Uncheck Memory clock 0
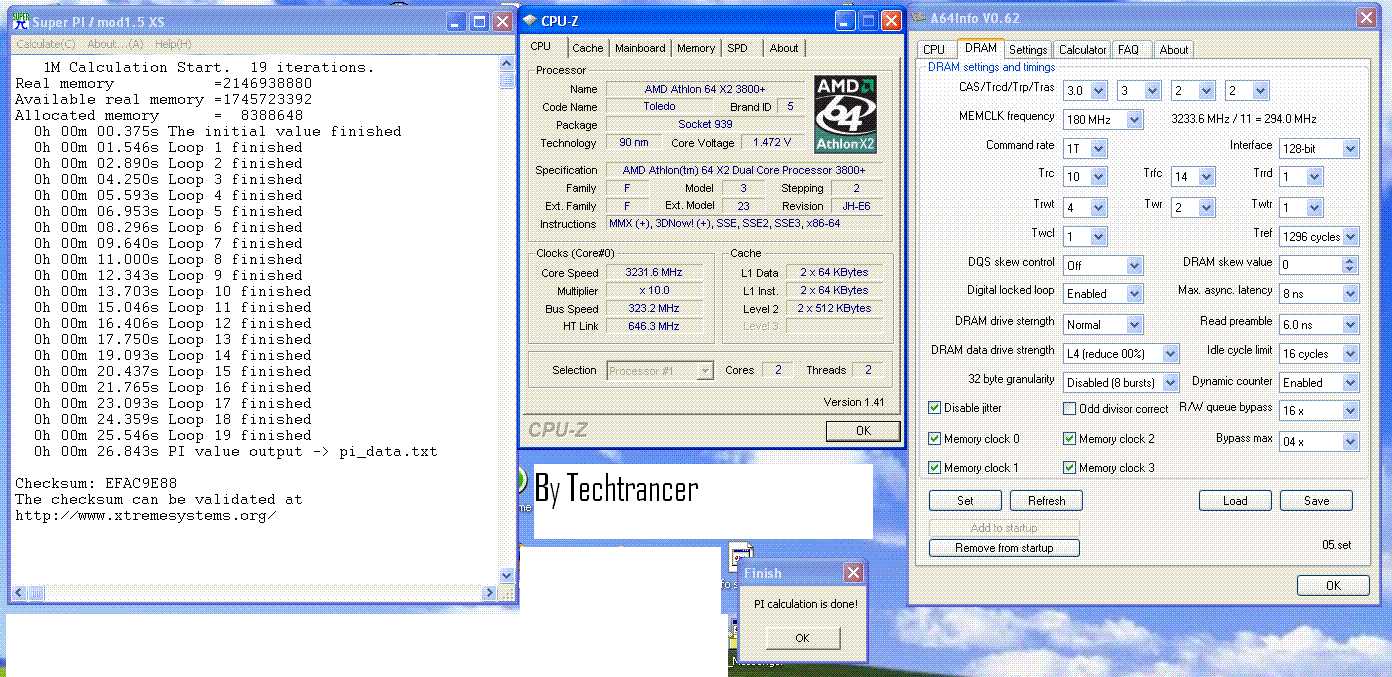1392x677 pixels. pos(935,438)
